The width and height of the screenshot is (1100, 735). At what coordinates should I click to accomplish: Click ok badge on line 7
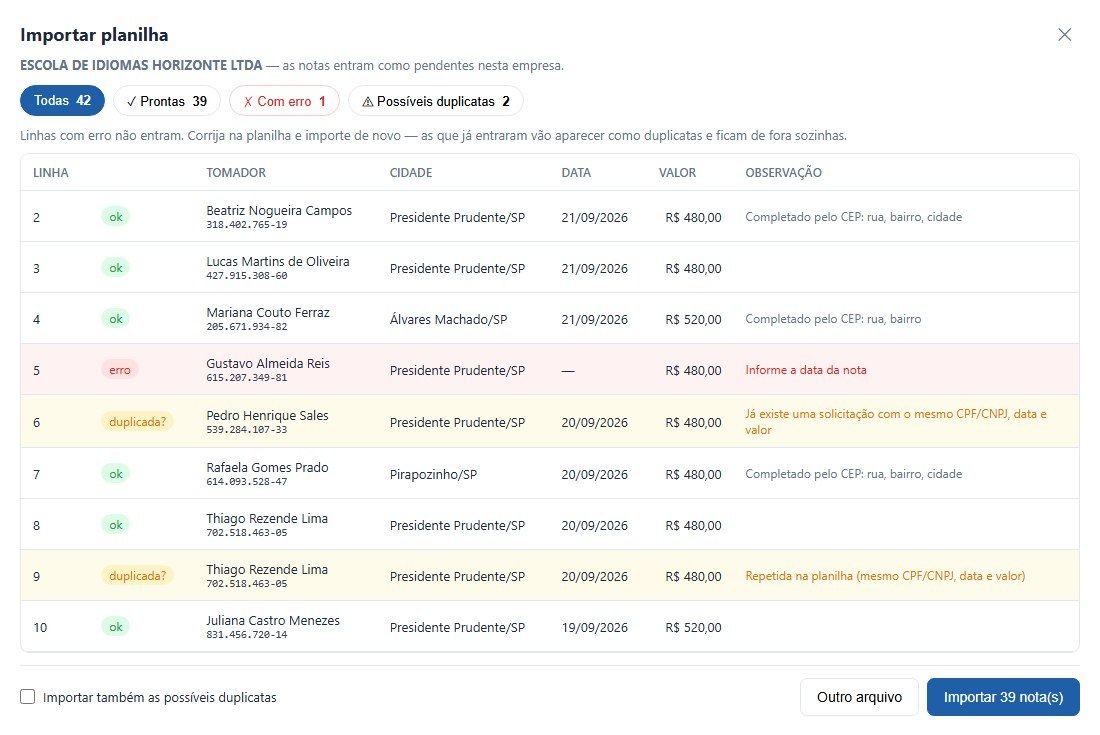(116, 473)
